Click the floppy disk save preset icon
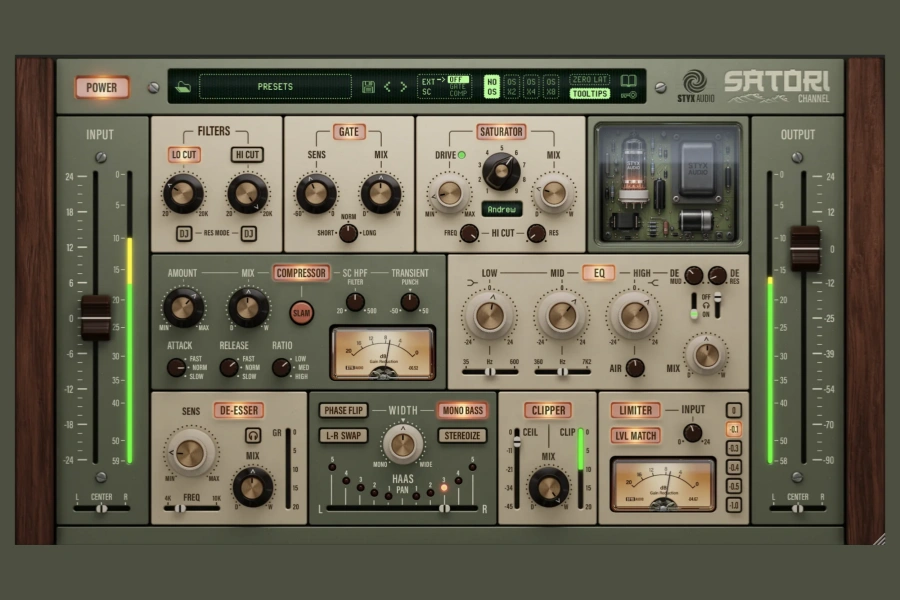The image size is (900, 600). (x=368, y=87)
